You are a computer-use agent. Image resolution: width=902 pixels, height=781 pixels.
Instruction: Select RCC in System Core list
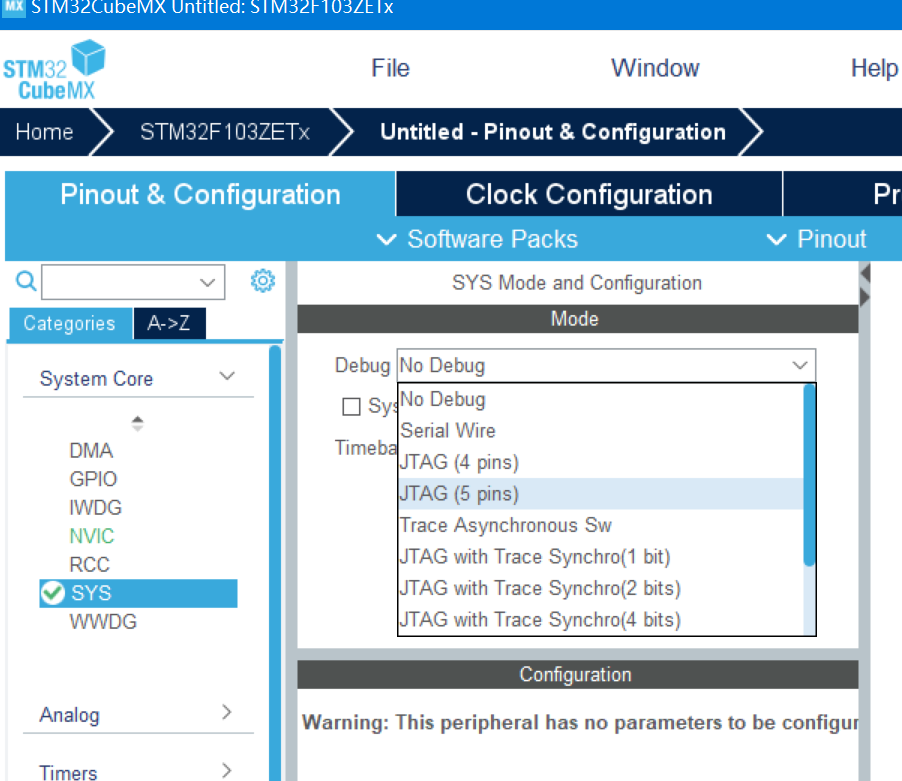pyautogui.click(x=89, y=565)
